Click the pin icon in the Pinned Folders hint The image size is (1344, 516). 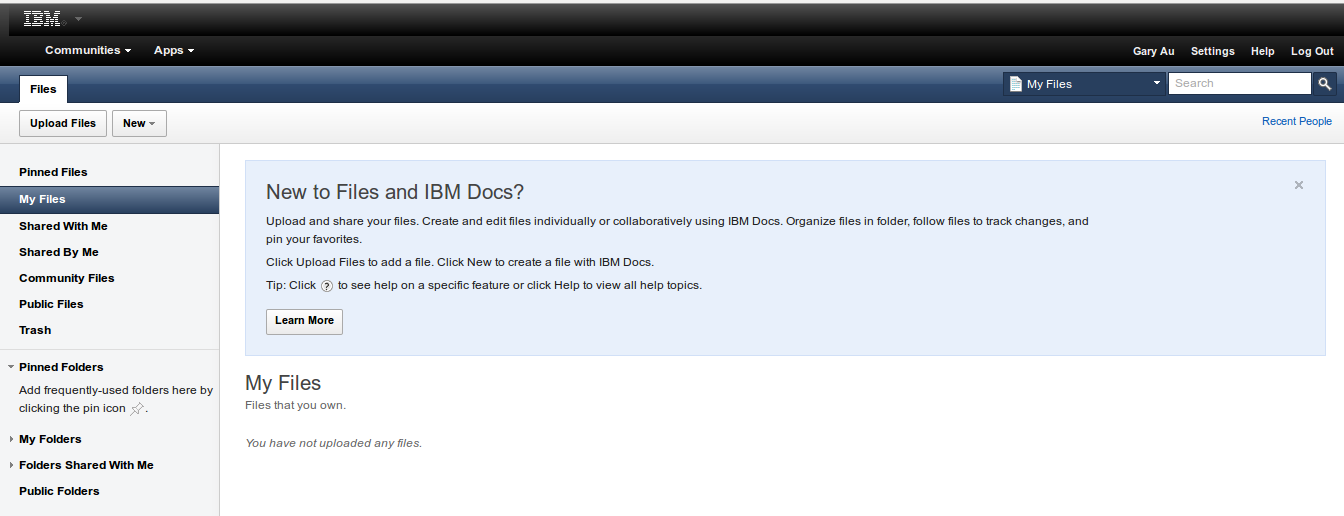coord(138,408)
